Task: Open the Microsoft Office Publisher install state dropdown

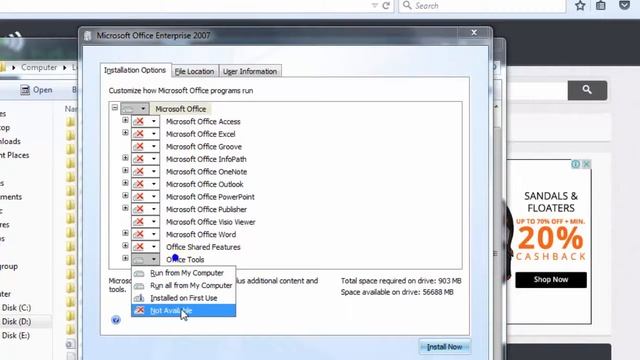Action: [x=145, y=209]
